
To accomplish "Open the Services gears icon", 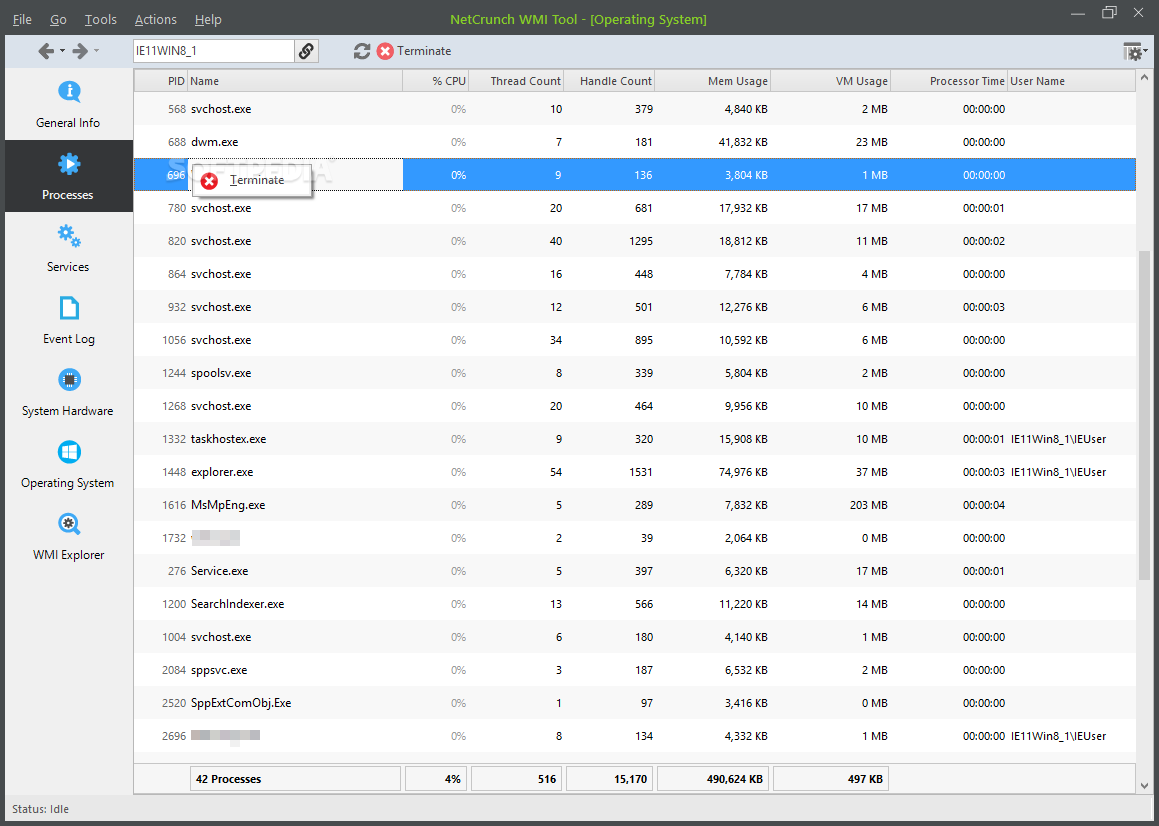I will pos(69,236).
